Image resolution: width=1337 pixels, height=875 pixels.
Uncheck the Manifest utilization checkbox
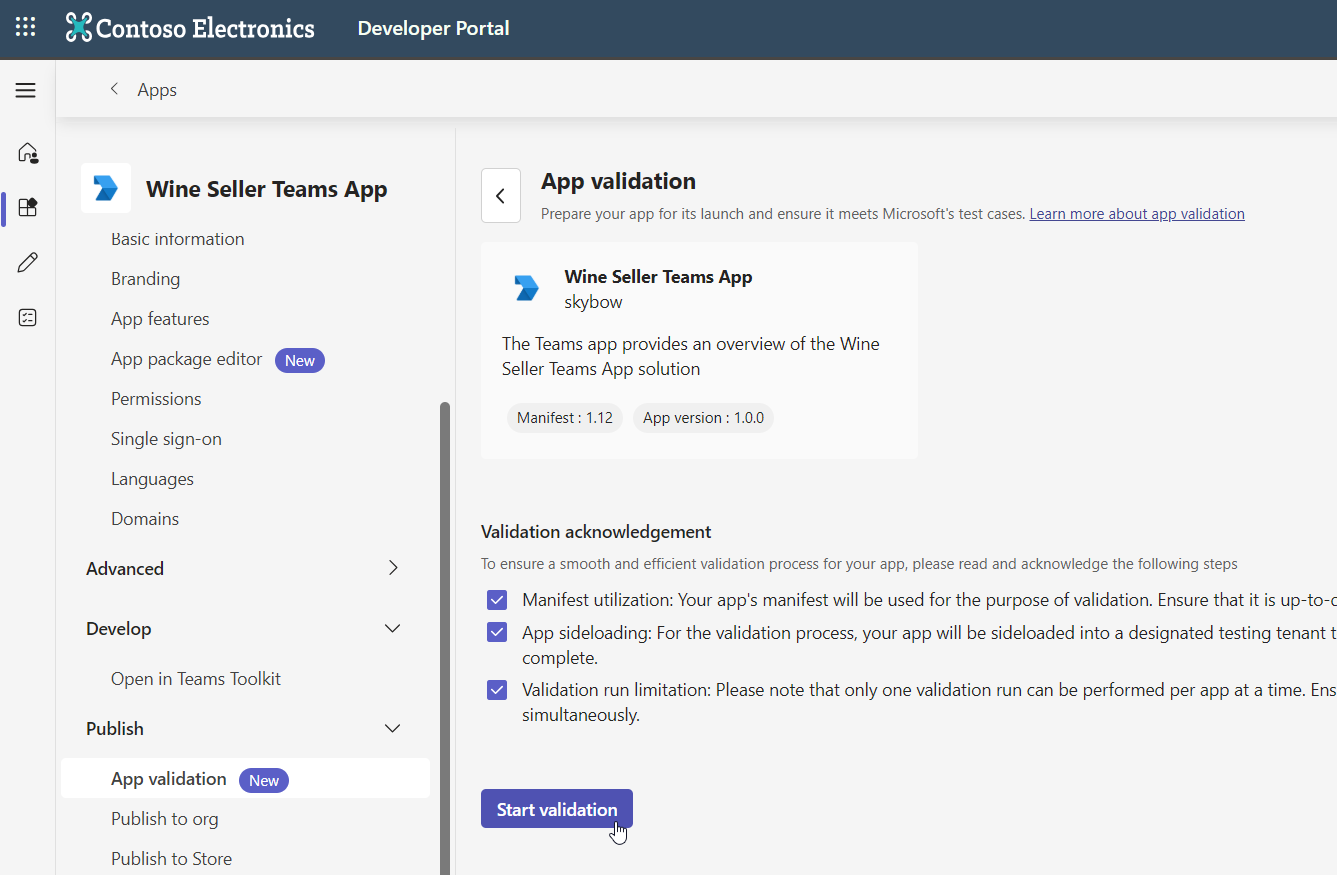click(497, 600)
